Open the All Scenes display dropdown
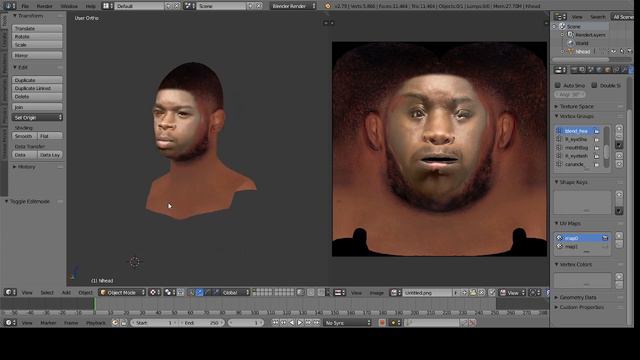This screenshot has width=640, height=360. tap(623, 17)
